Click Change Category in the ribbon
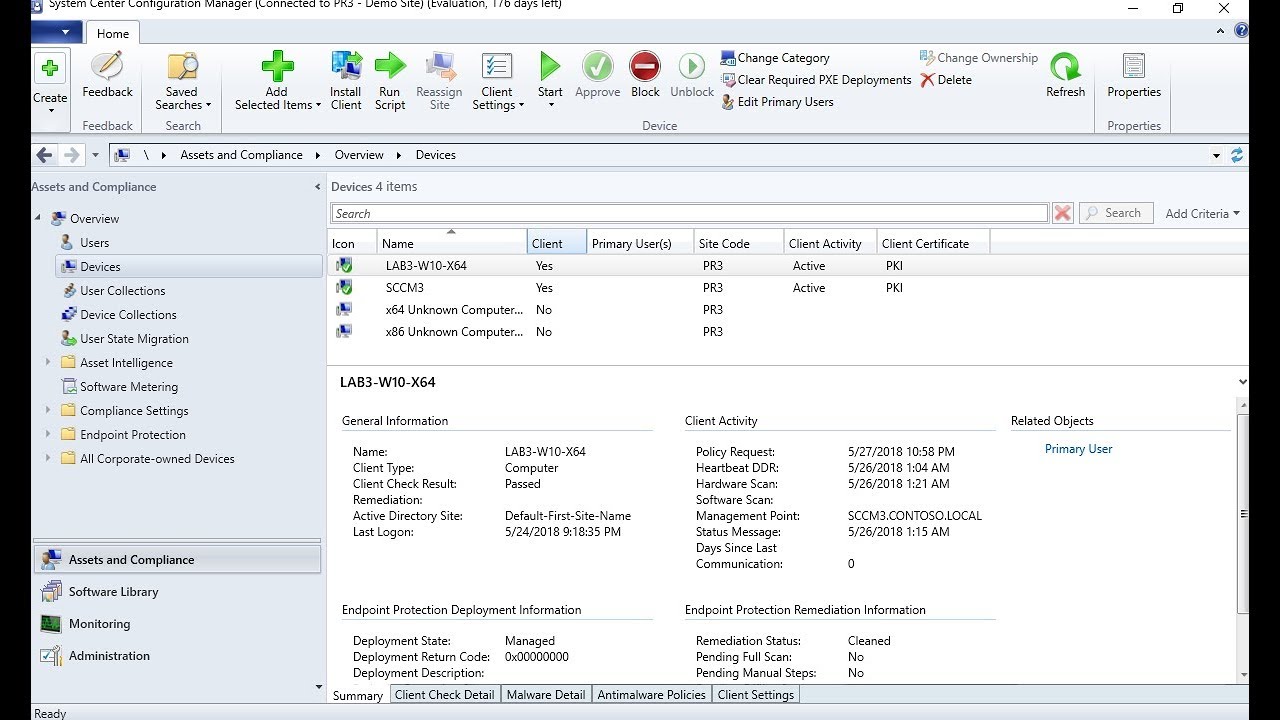1280x720 pixels. point(776,58)
